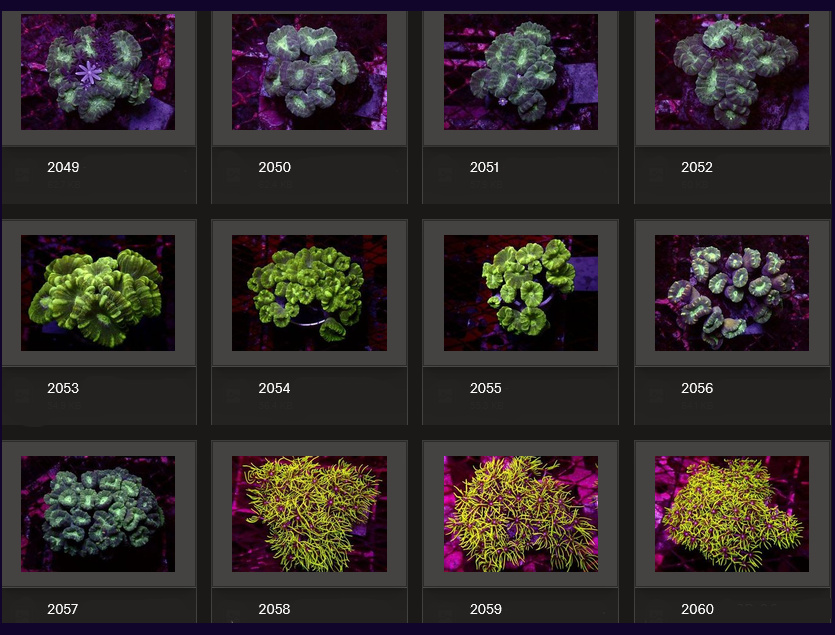The width and height of the screenshot is (835, 635).
Task: Open the thumbnail of image 2052
Action: [732, 72]
